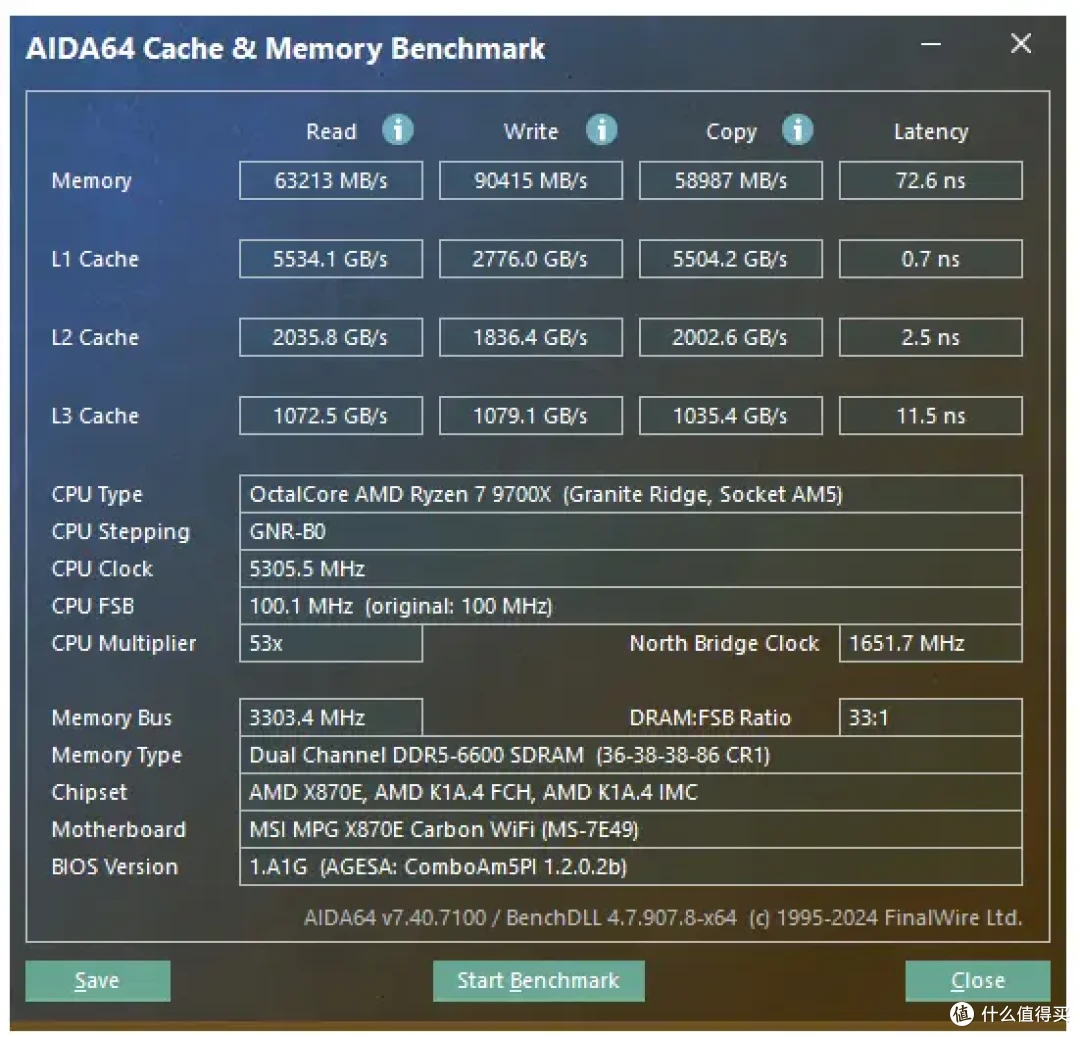1080x1037 pixels.
Task: Click the green Close button
Action: point(977,981)
